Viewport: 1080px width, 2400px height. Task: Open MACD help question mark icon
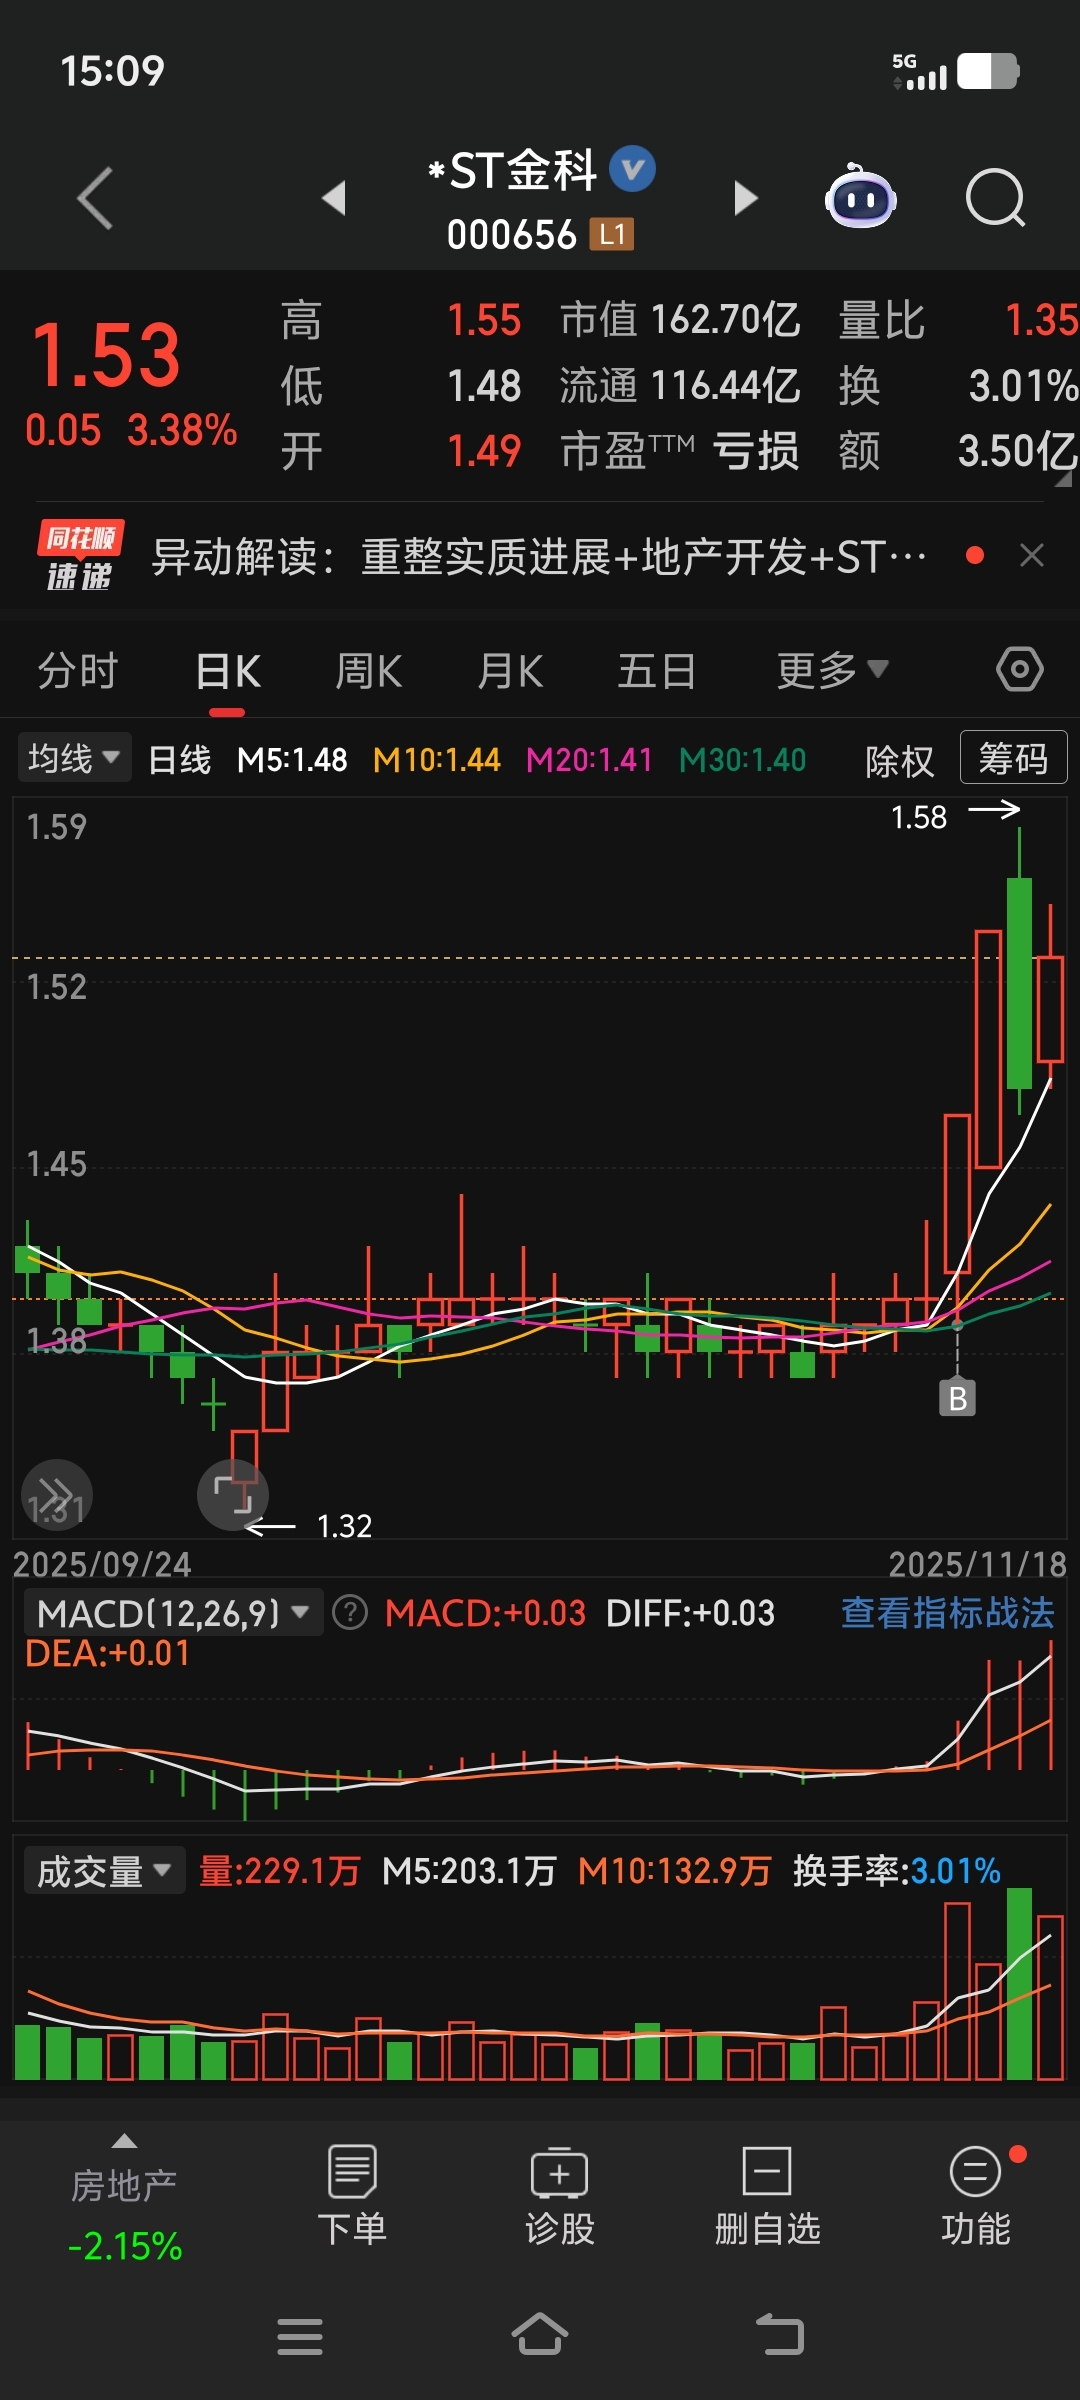pos(350,1612)
